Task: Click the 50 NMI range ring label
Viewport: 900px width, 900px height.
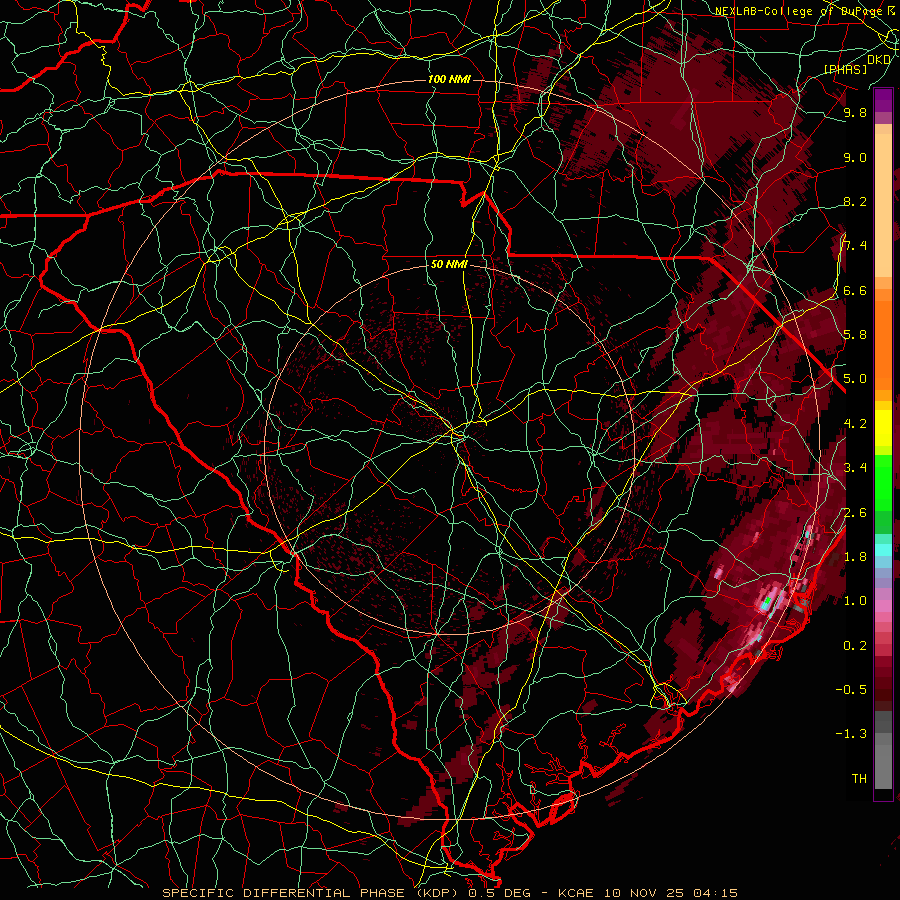Action: pos(449,264)
